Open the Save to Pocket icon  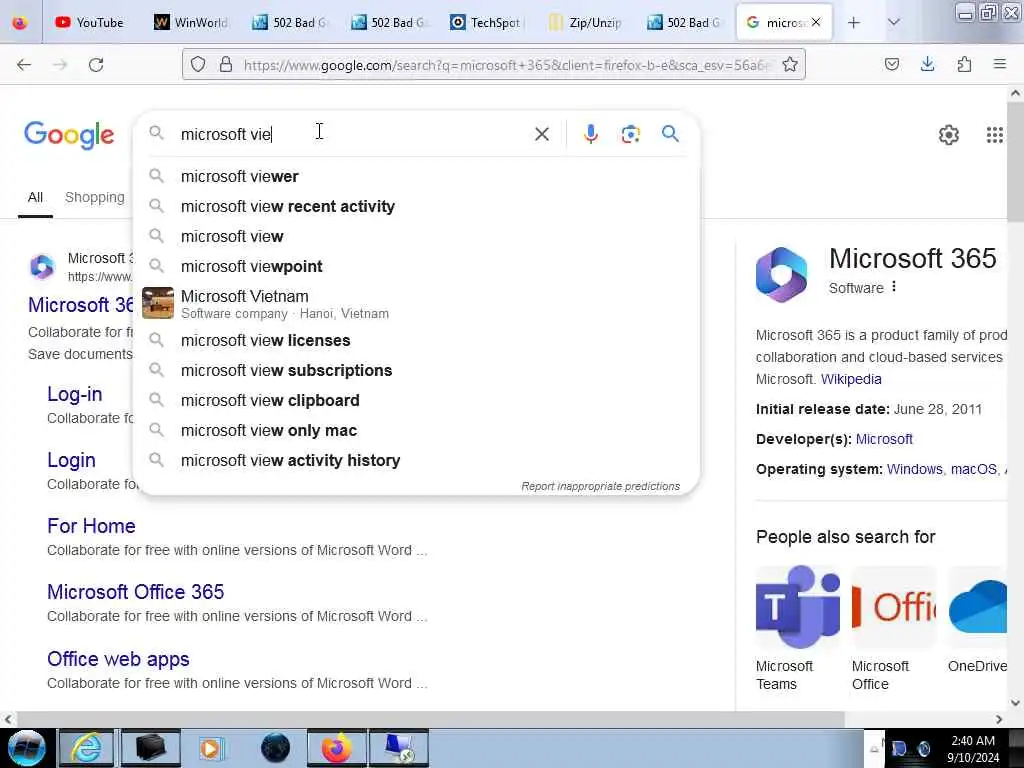891,64
